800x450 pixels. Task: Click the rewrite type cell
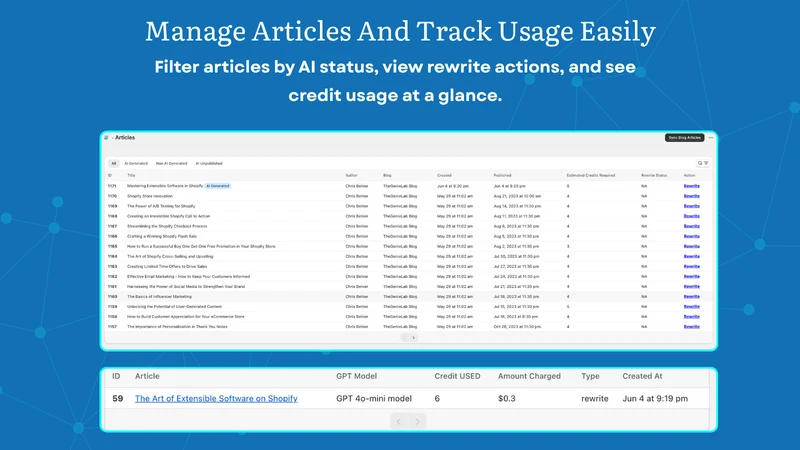click(x=595, y=398)
